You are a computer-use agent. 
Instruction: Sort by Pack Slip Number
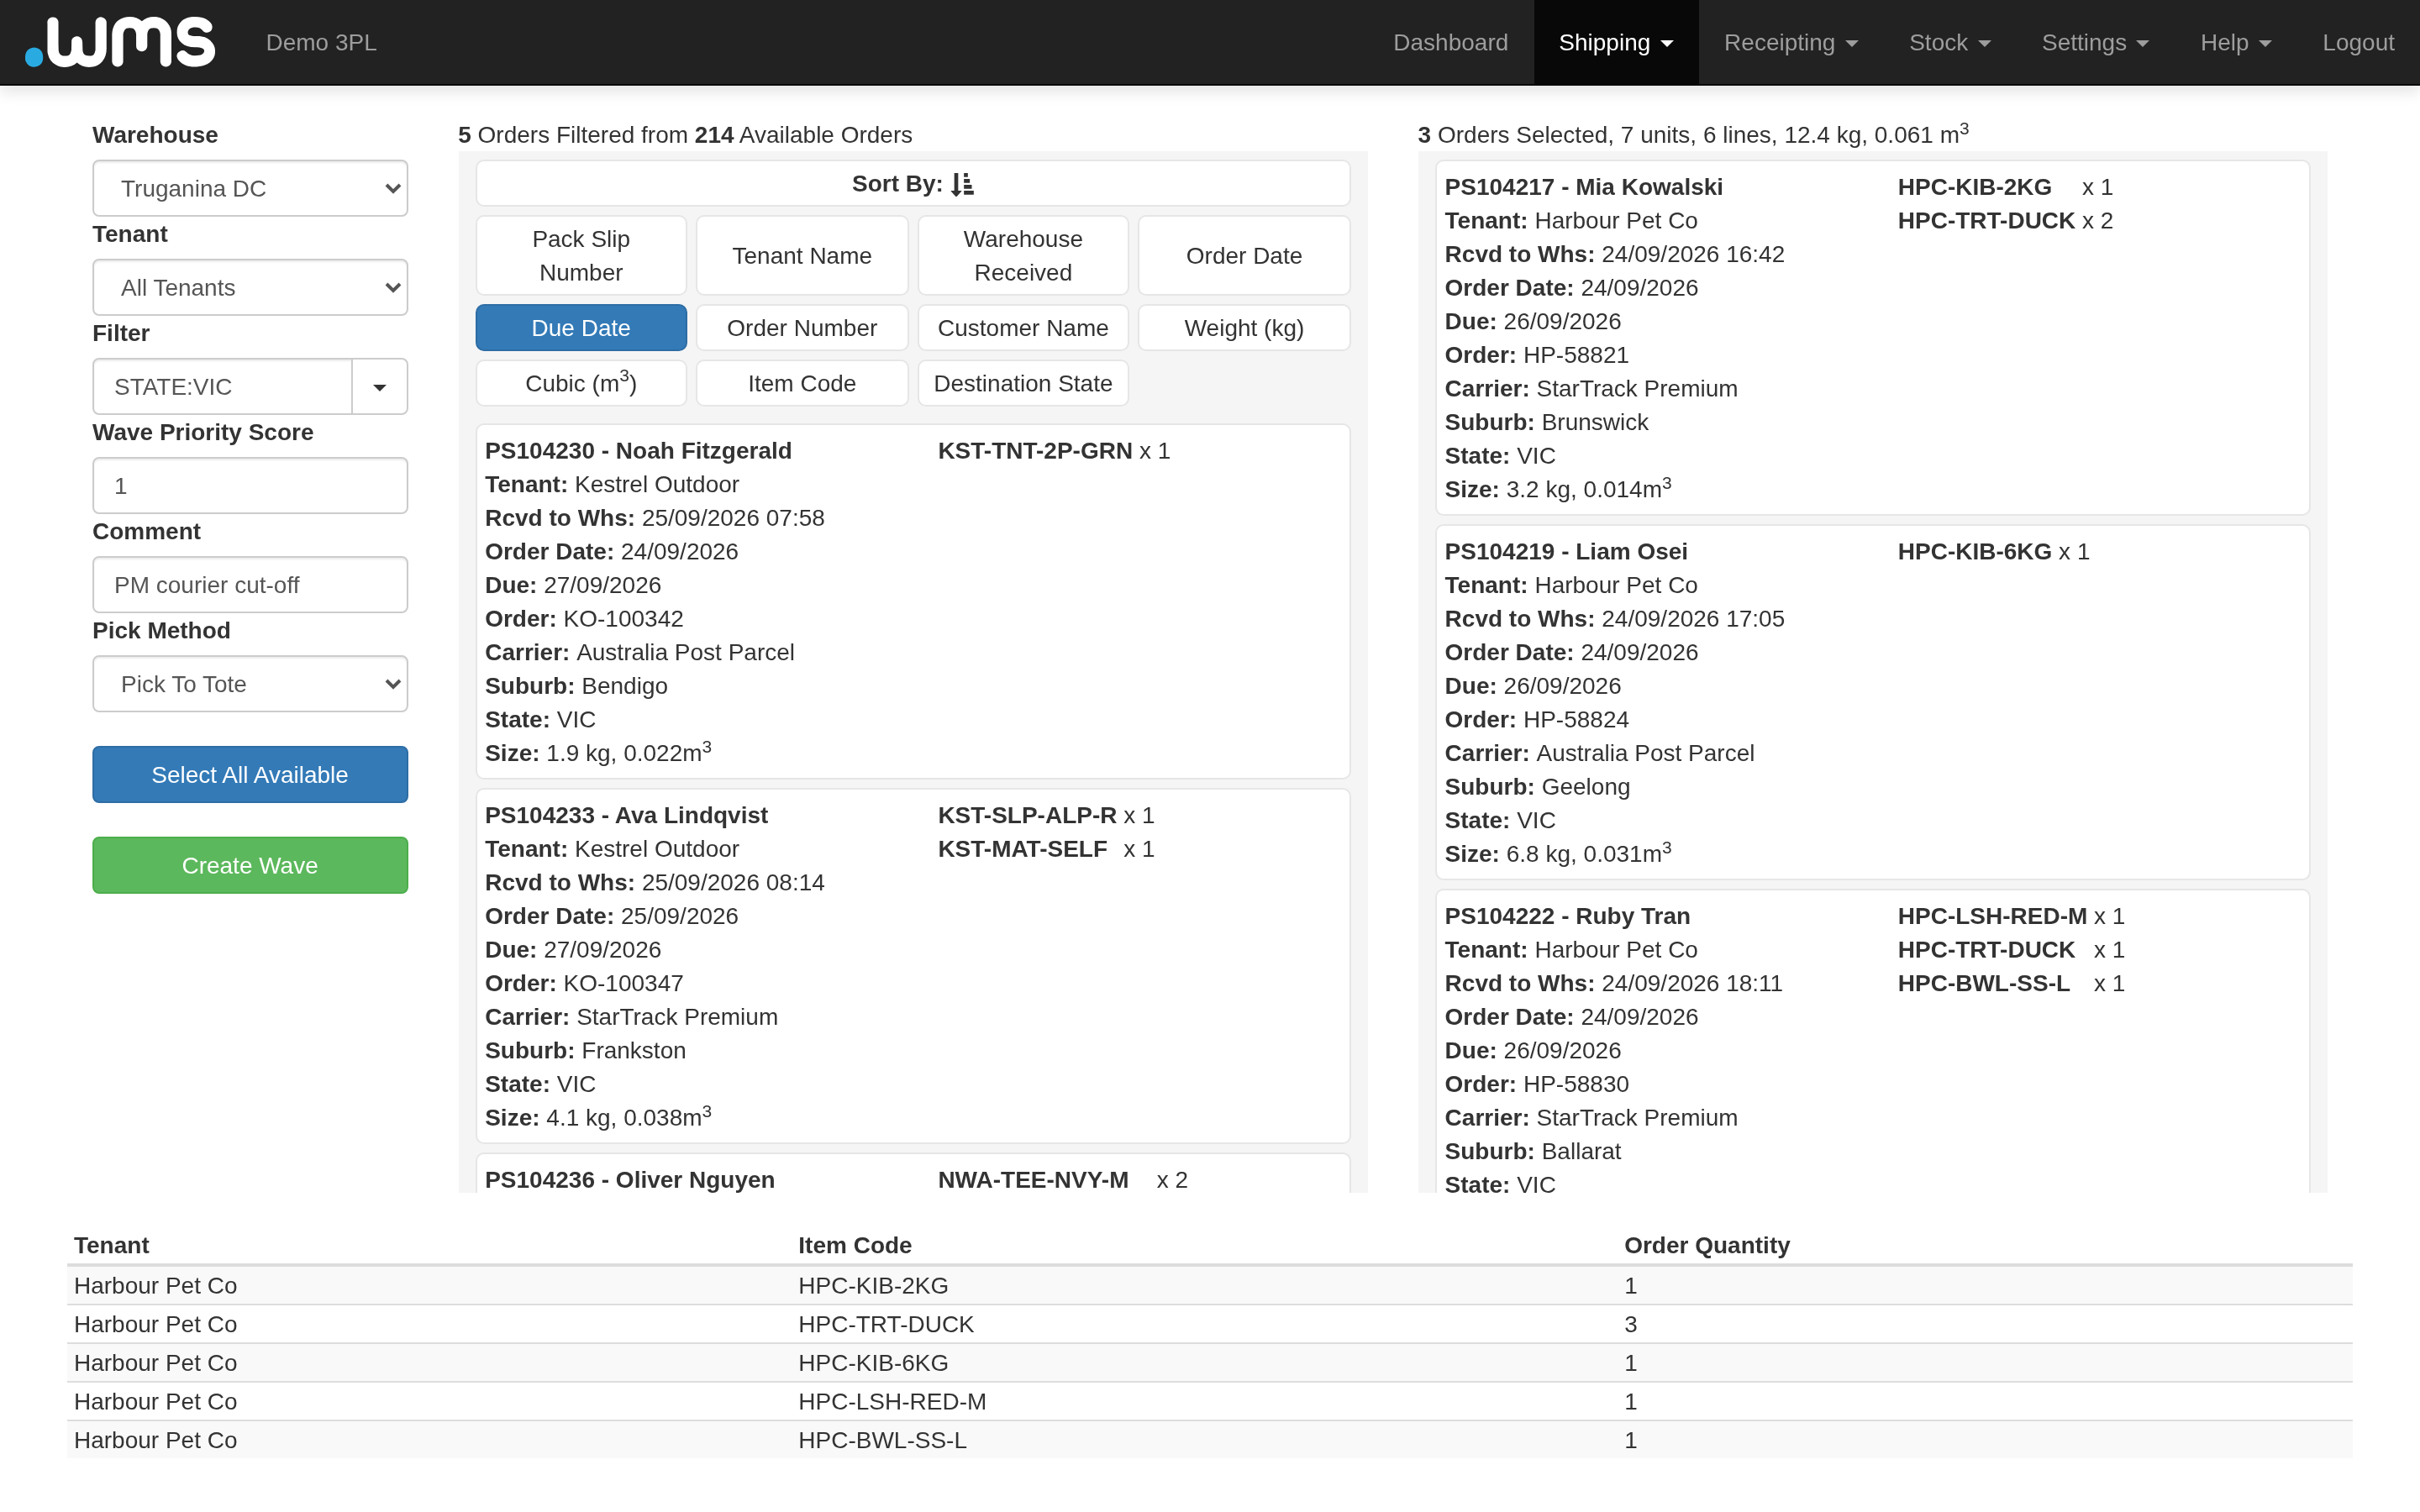pos(581,255)
